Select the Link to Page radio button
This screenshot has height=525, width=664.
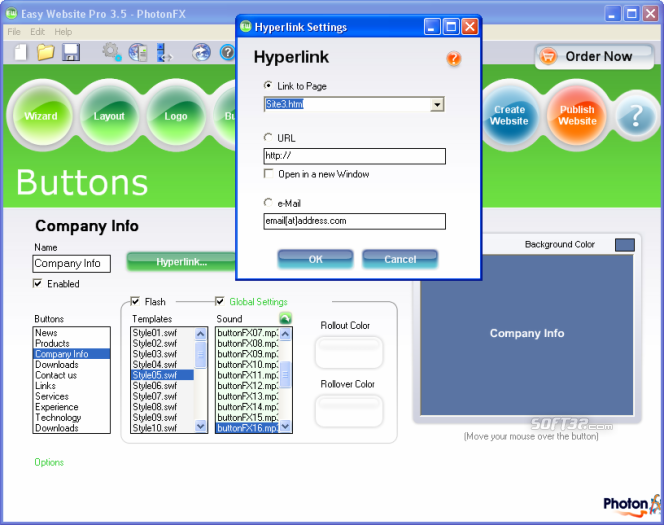click(268, 86)
